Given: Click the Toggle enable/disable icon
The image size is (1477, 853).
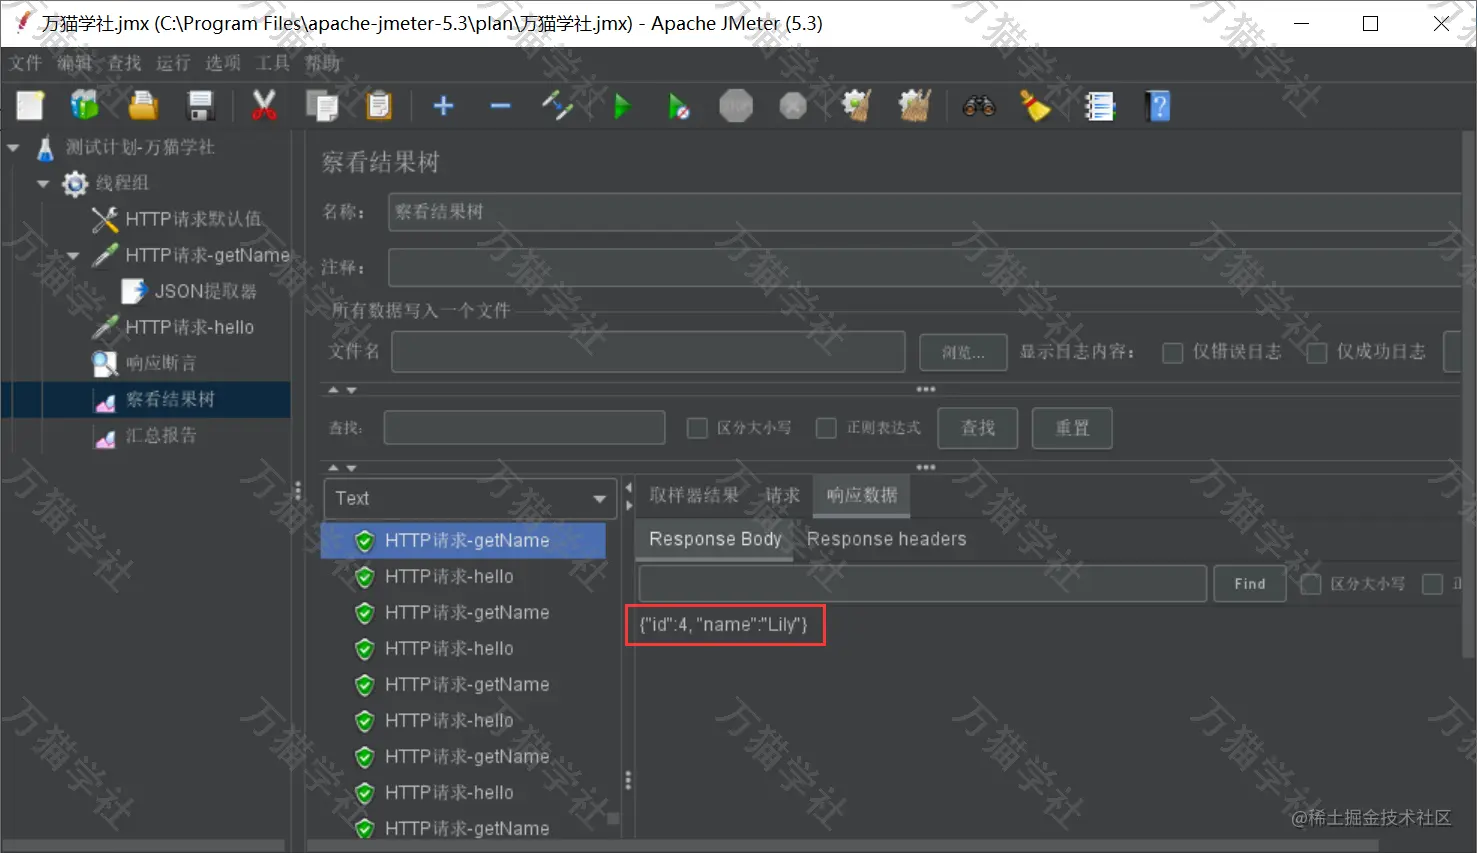Looking at the screenshot, I should [557, 105].
